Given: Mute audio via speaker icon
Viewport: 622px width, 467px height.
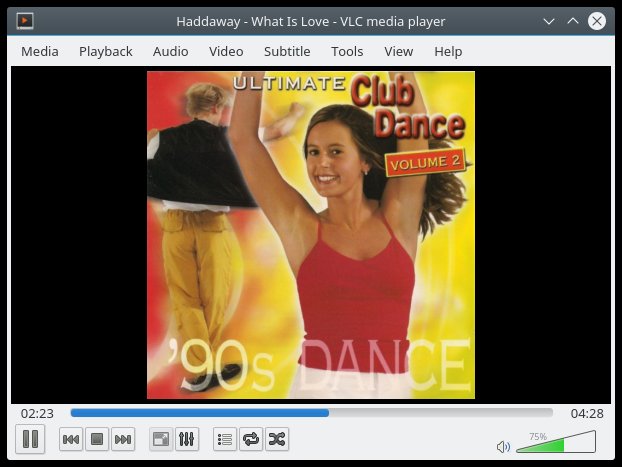Looking at the screenshot, I should [x=503, y=447].
